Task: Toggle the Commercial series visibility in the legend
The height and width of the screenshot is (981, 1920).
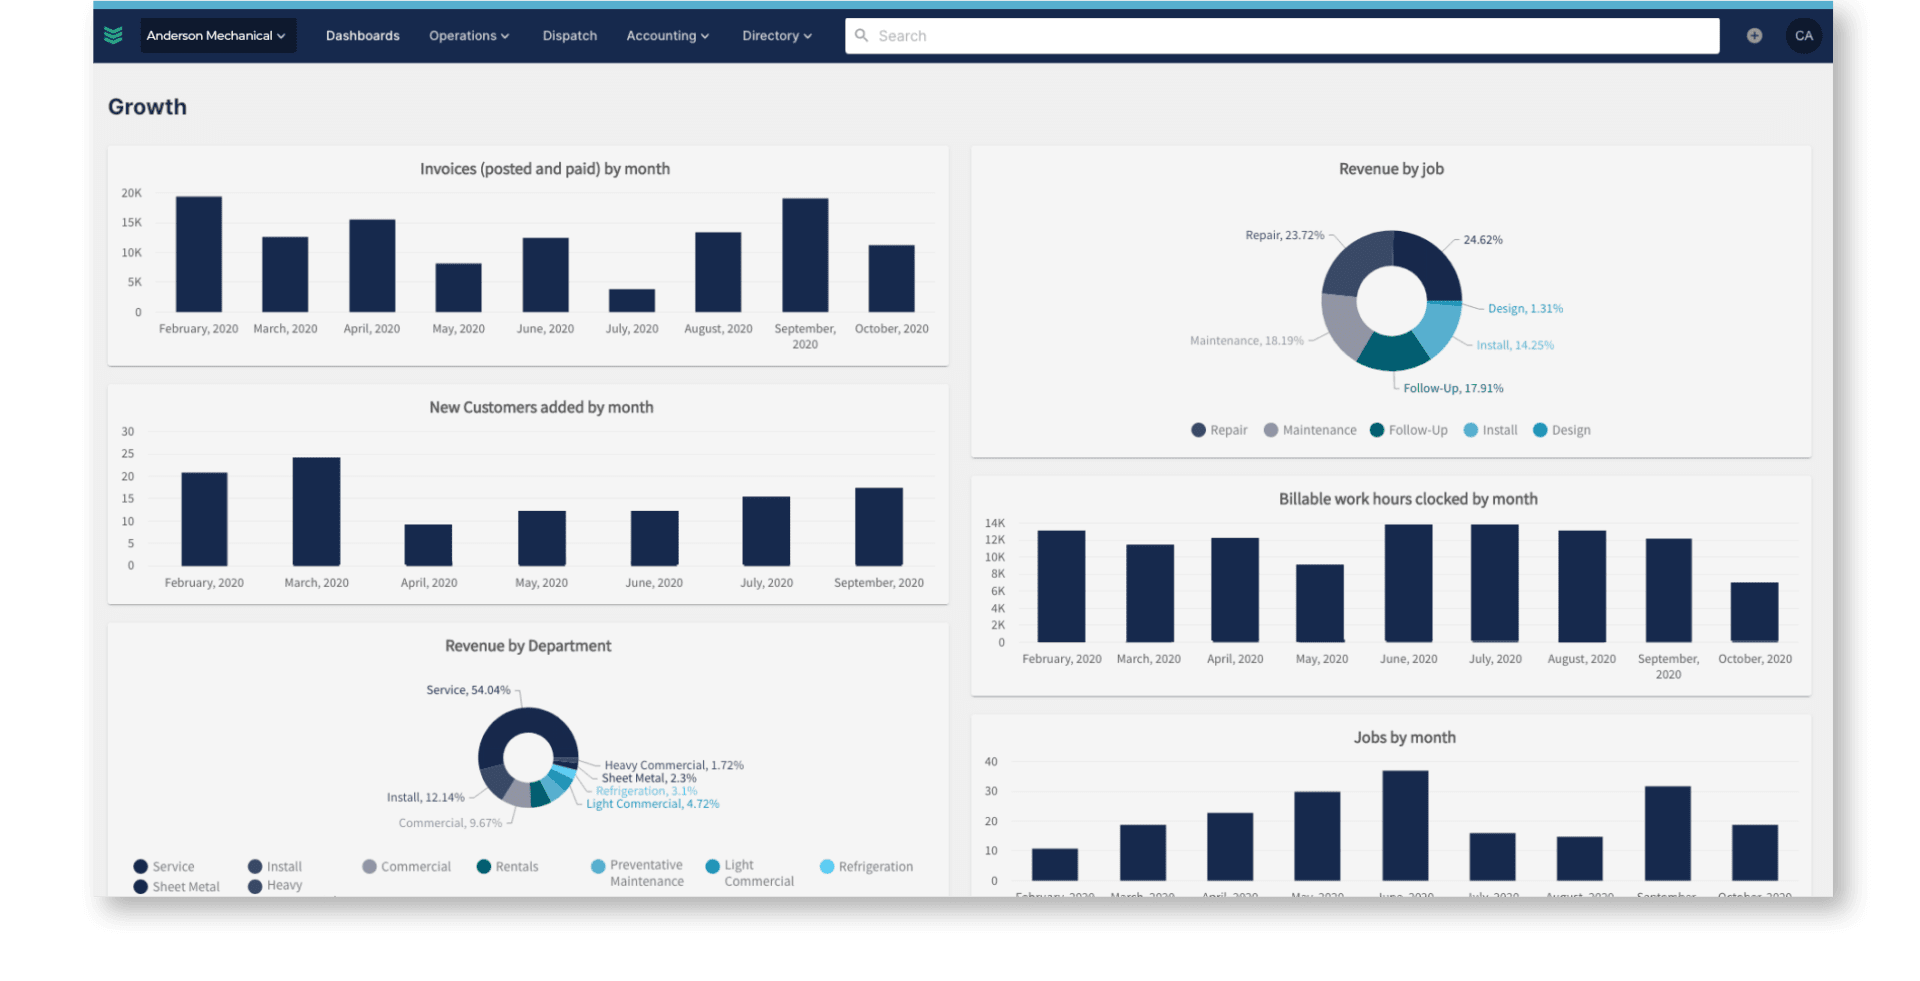Action: [x=370, y=866]
